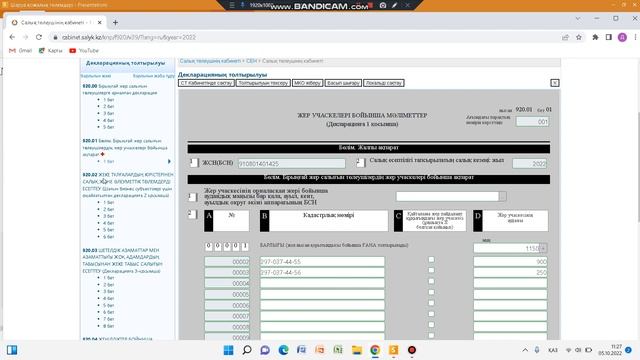
Task: Tick column C checkbox in row 00002
Action: 431,260
